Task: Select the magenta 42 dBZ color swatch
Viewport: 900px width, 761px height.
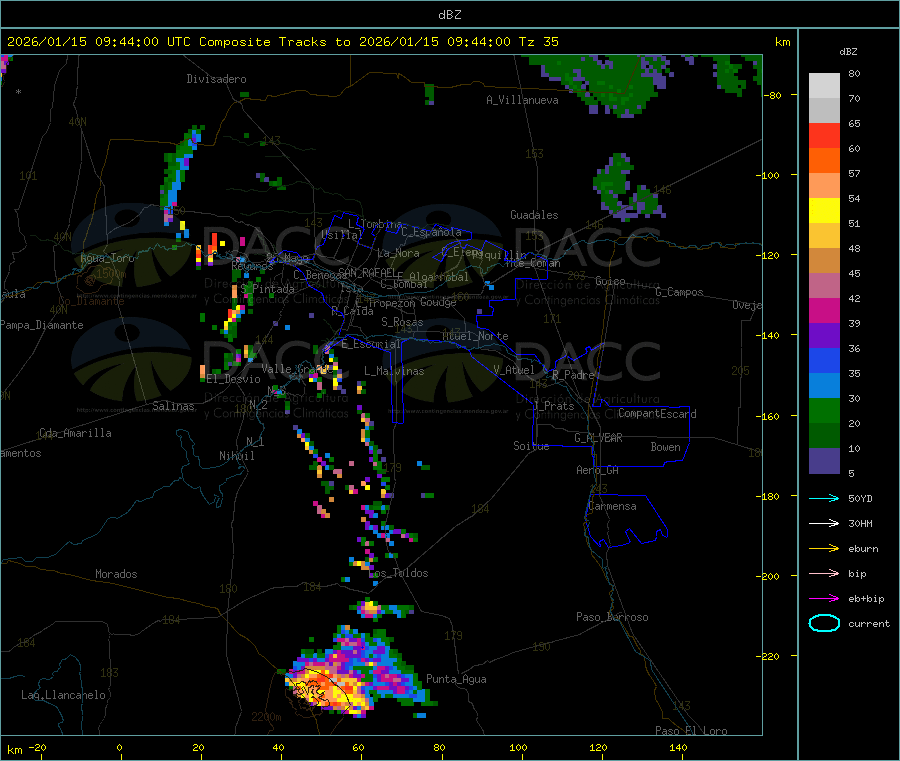Action: [x=824, y=310]
